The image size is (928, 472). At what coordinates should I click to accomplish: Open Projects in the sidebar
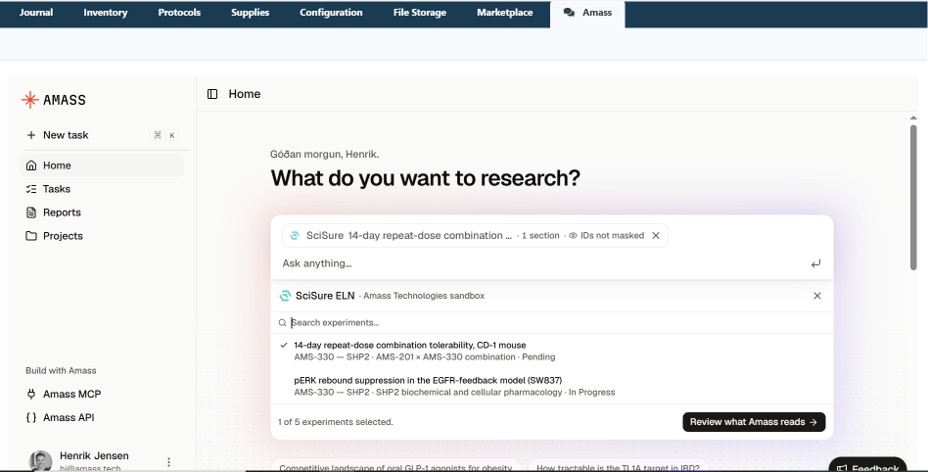[x=102, y=235]
